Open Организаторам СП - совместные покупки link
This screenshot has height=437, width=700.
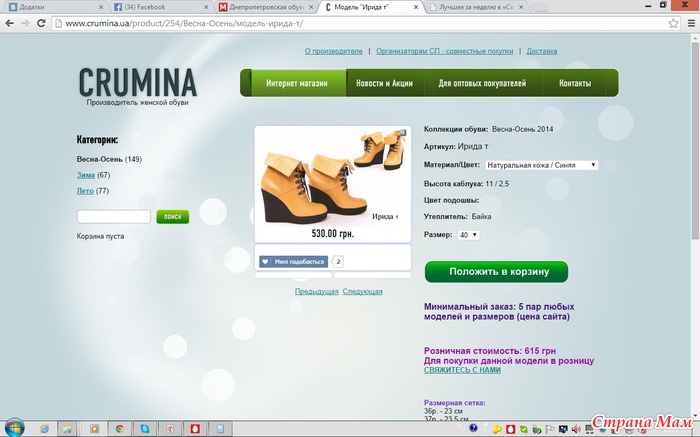tap(445, 51)
